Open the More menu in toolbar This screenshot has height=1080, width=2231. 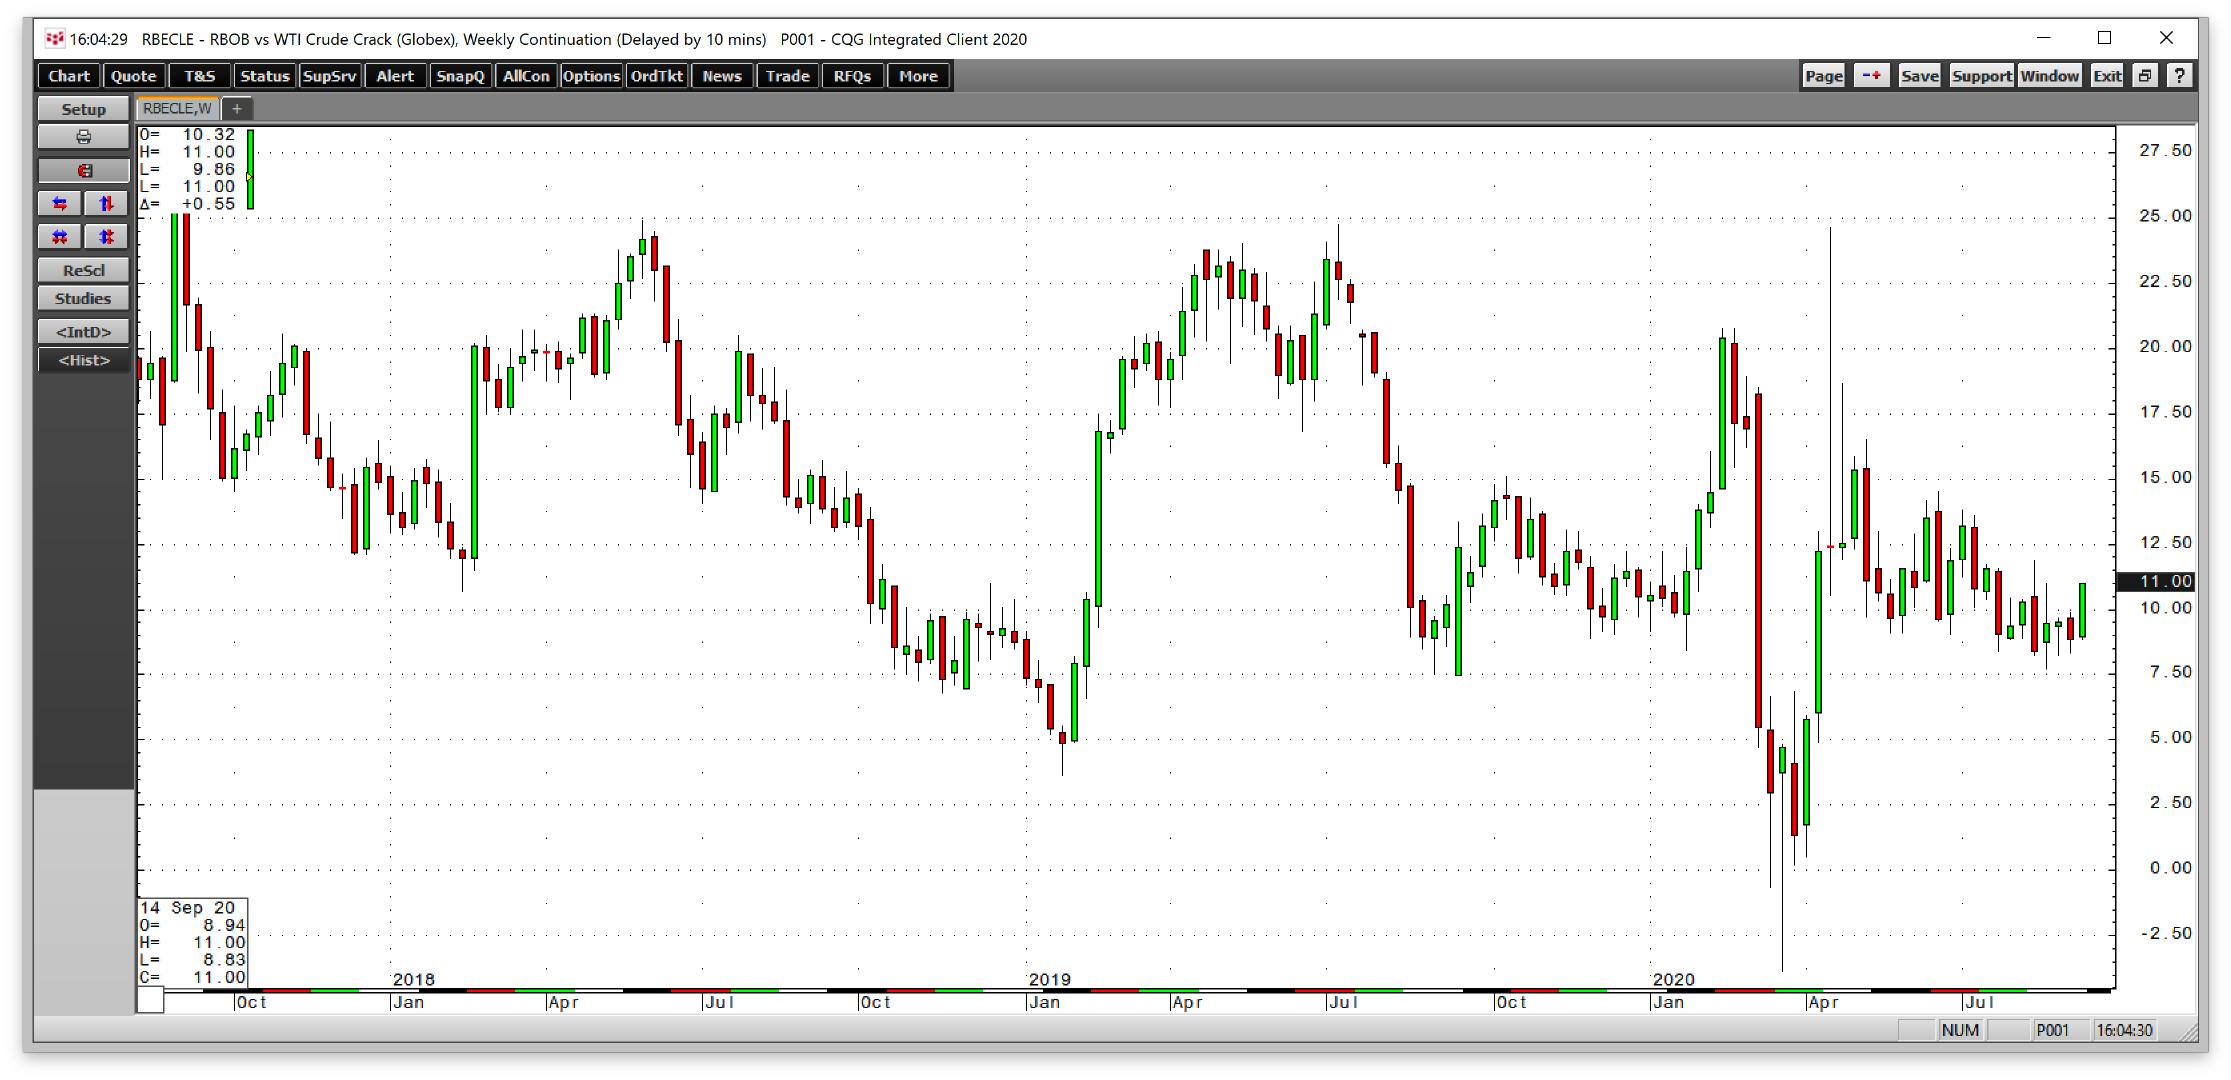[917, 76]
